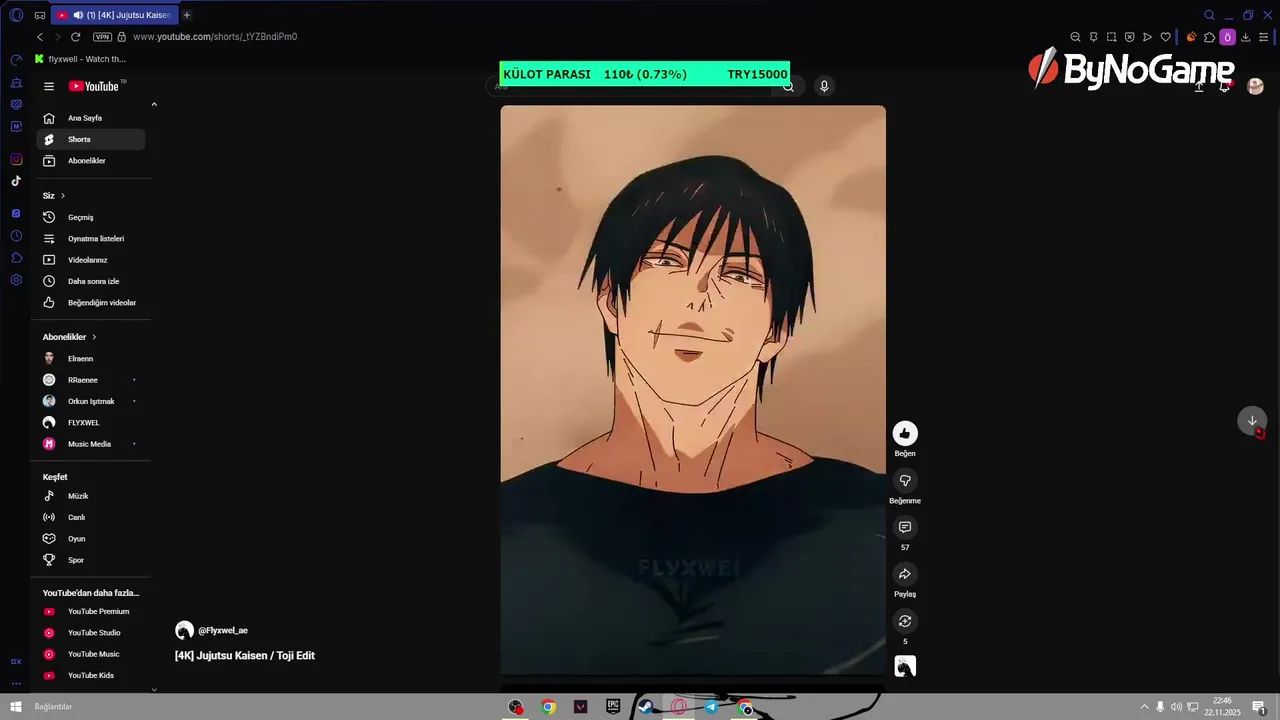The height and width of the screenshot is (720, 1280).
Task: Click the address bar URL
Action: (215, 37)
